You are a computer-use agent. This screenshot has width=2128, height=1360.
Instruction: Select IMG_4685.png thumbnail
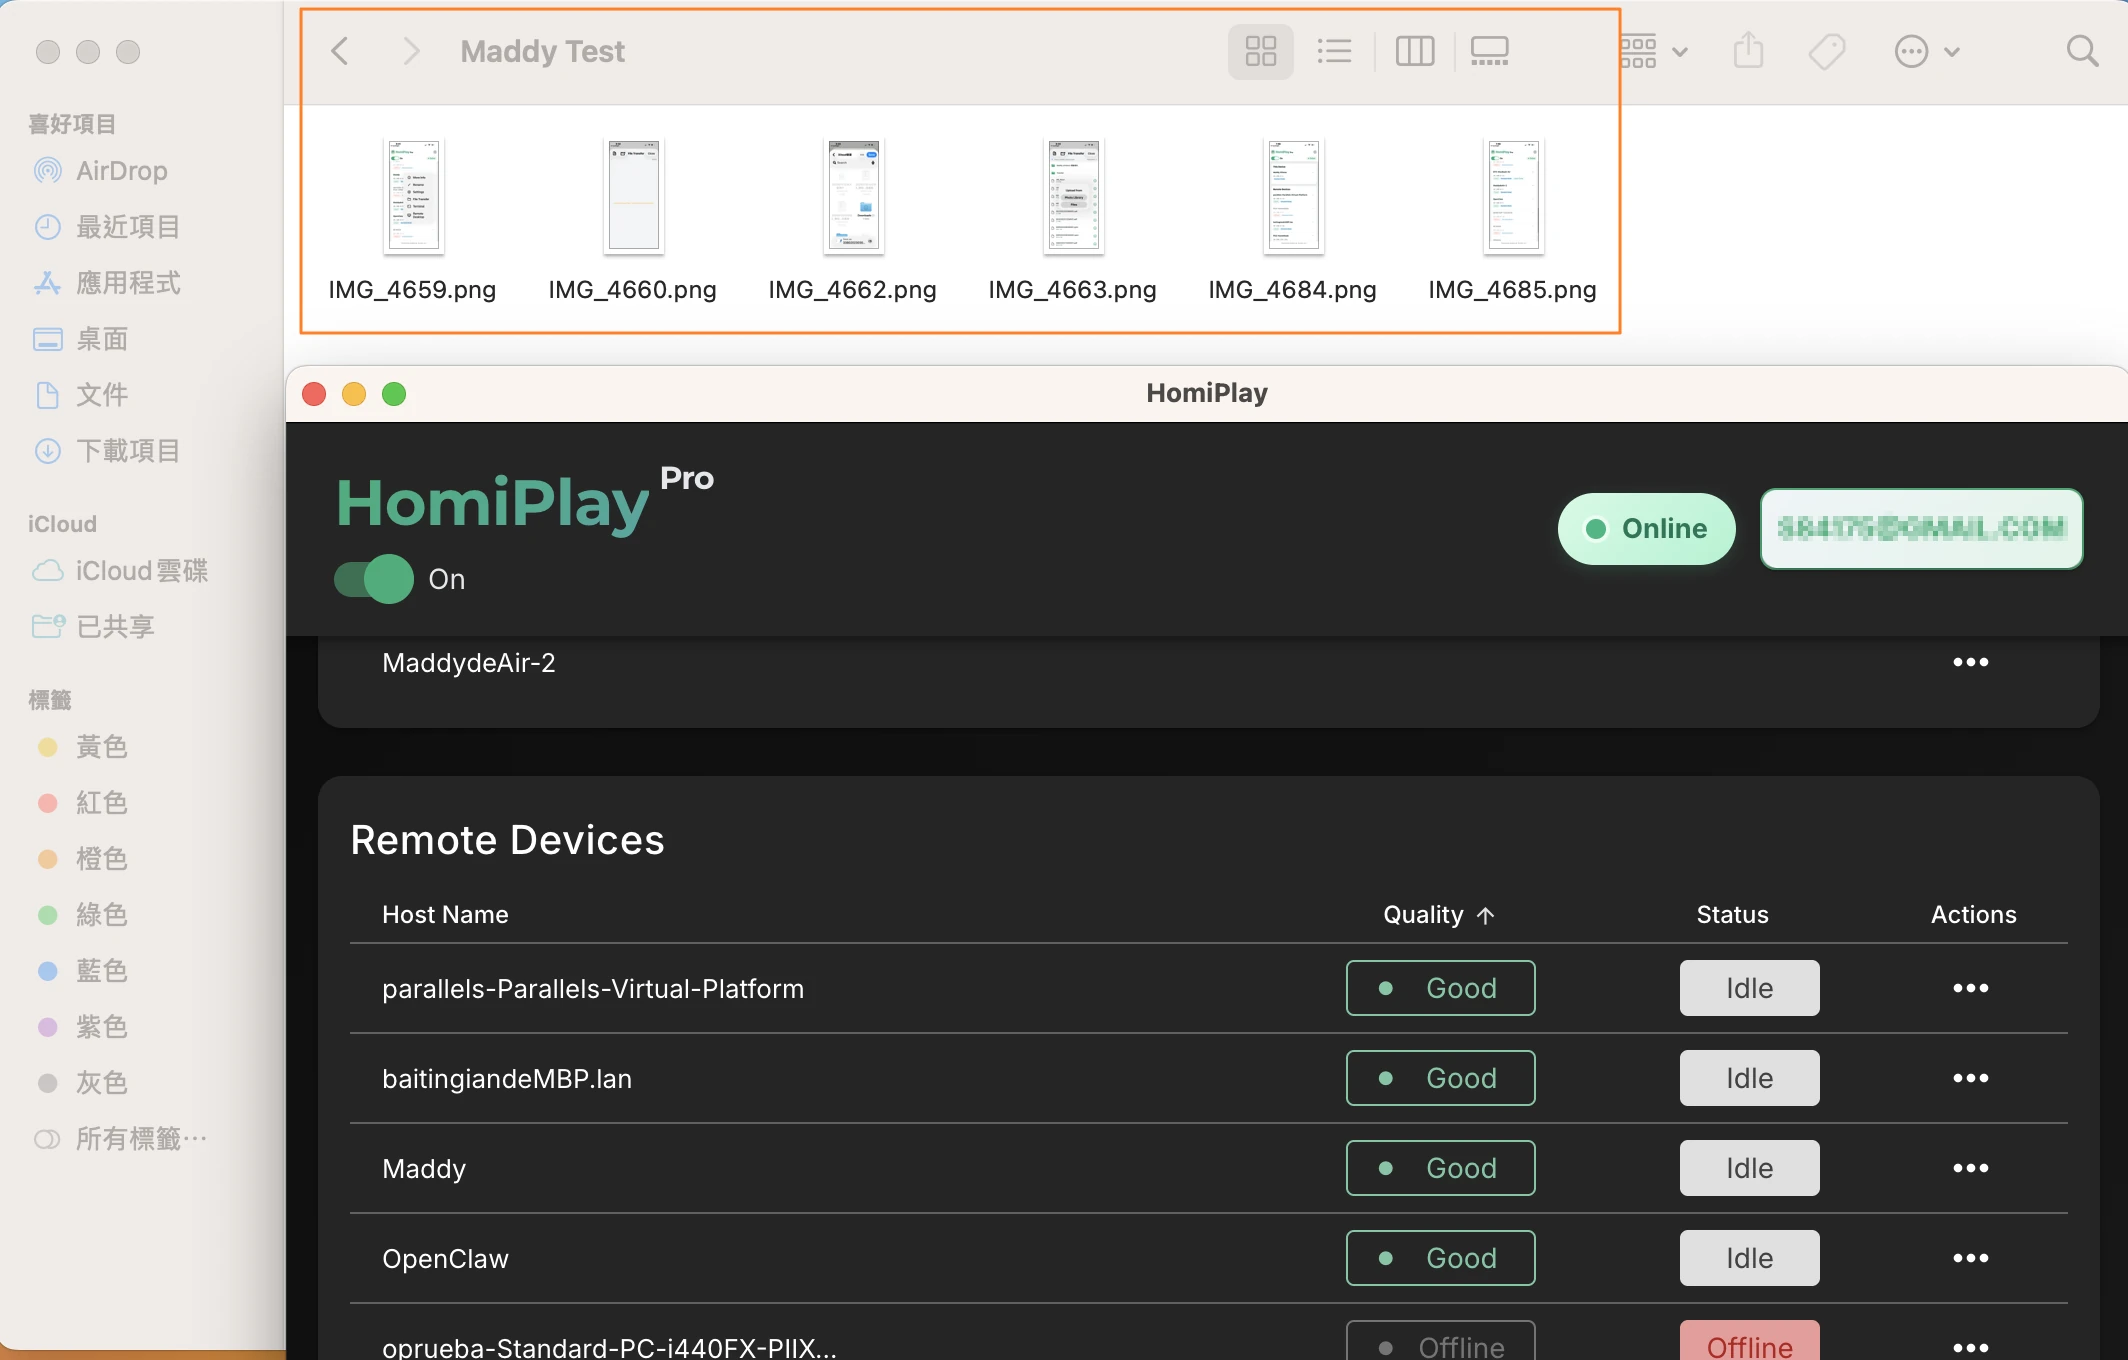pyautogui.click(x=1513, y=195)
